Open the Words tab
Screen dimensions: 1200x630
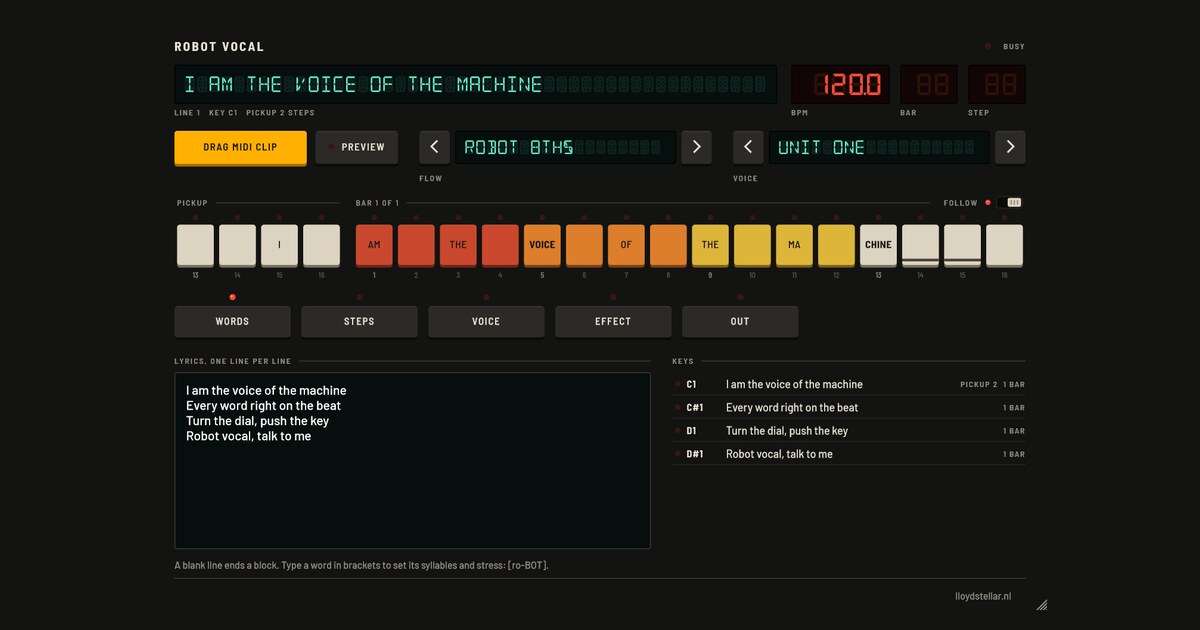232,321
